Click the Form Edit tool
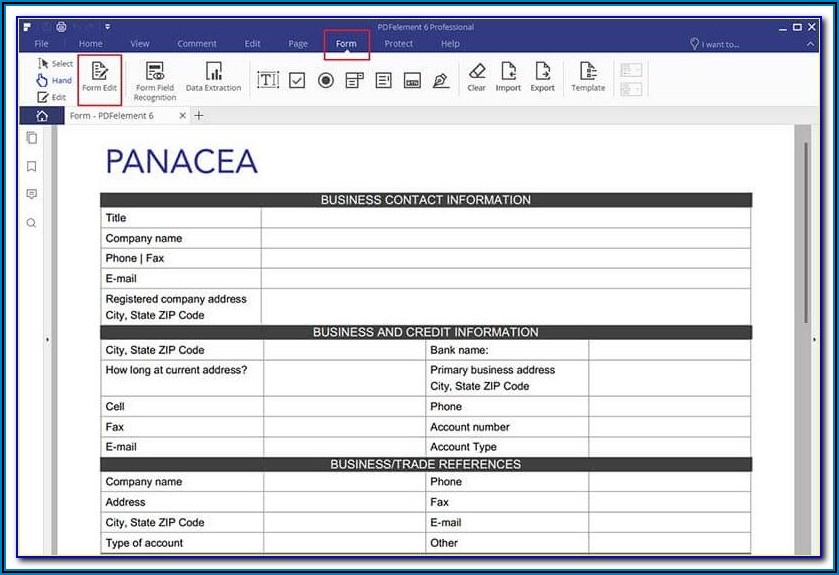The image size is (839, 575). coord(99,77)
